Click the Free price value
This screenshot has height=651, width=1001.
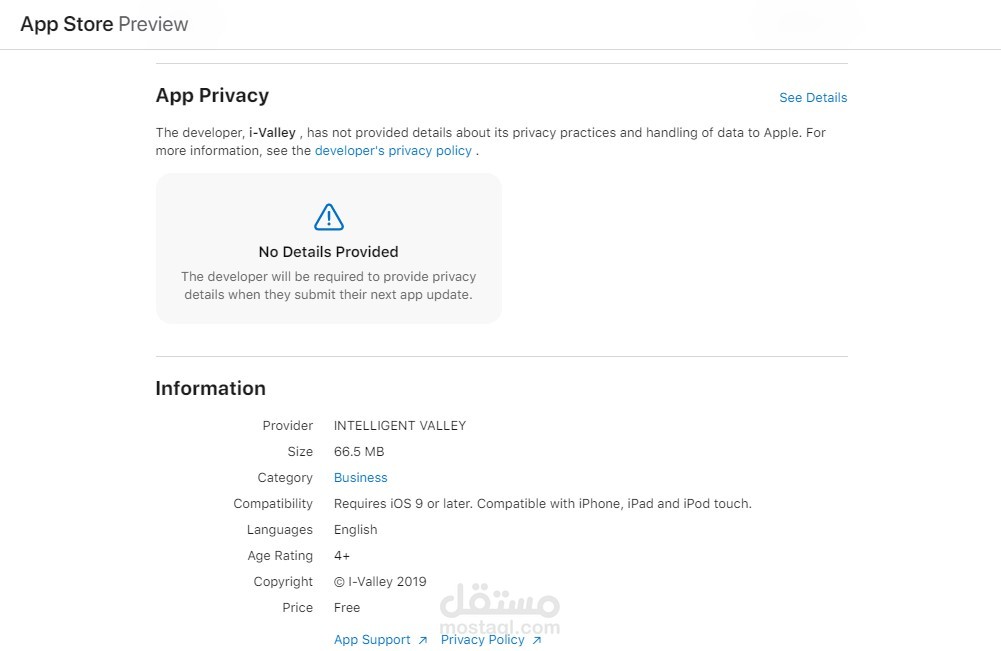[347, 608]
